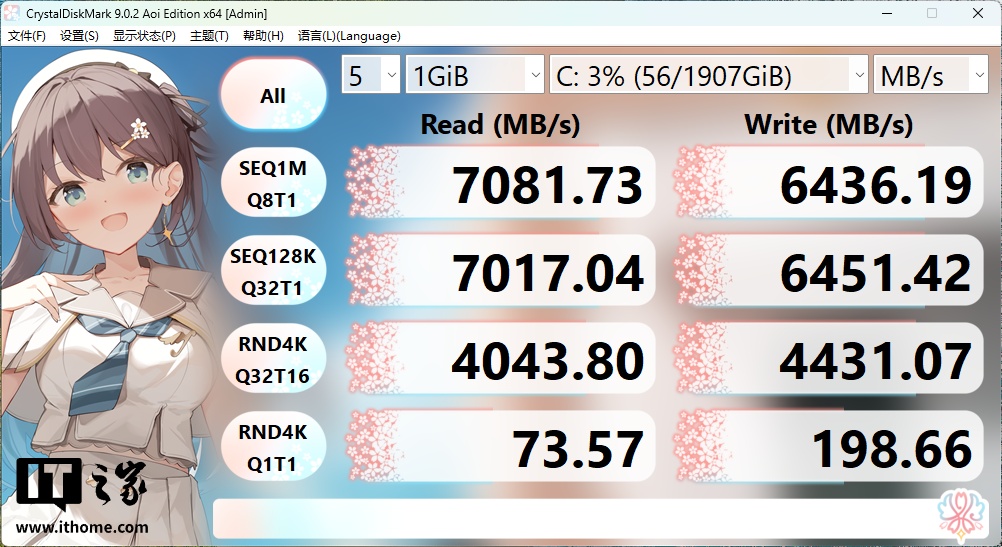Screen dimensions: 1002x547
Task: Open the test count dropdown showing 5
Action: tap(371, 75)
